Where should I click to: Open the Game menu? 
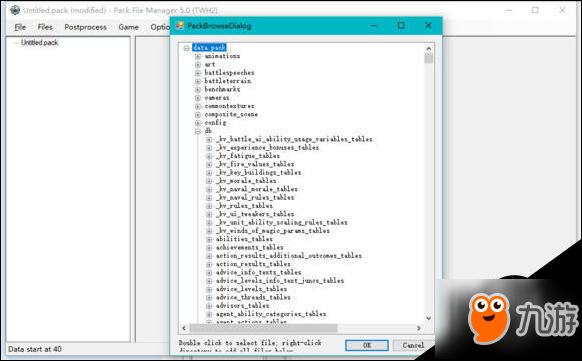(x=128, y=27)
